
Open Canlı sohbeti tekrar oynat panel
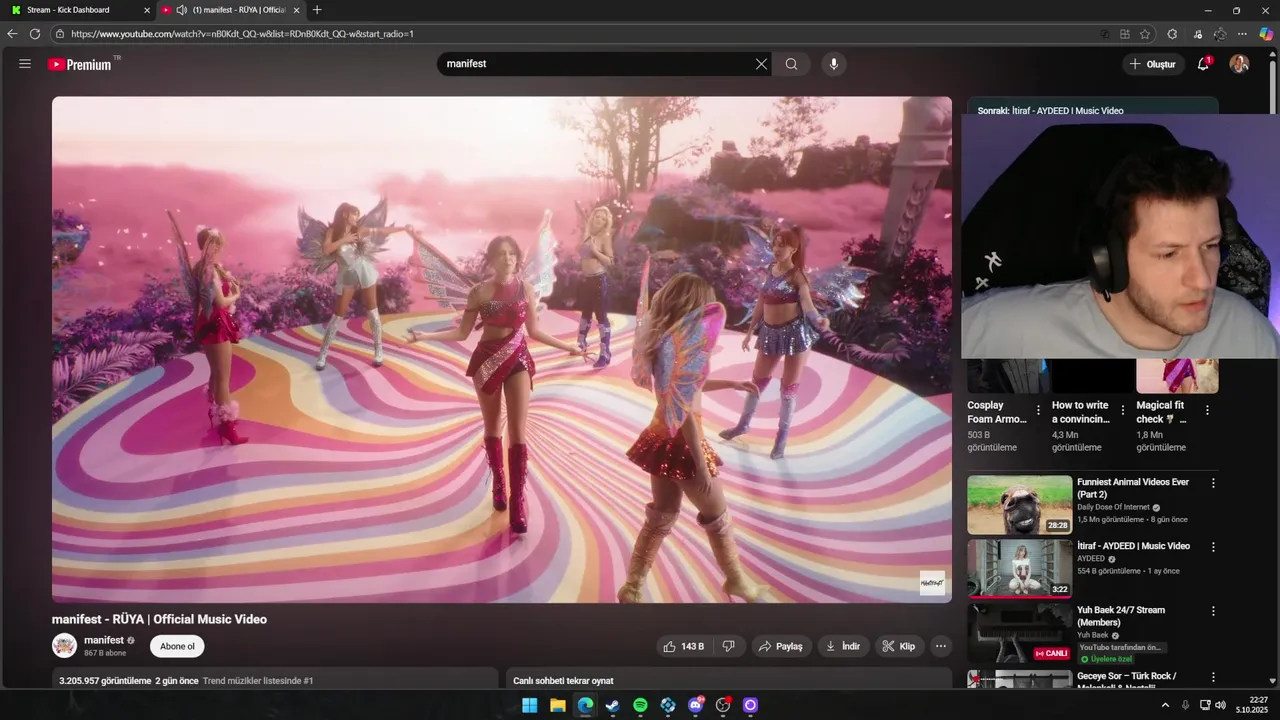728,680
